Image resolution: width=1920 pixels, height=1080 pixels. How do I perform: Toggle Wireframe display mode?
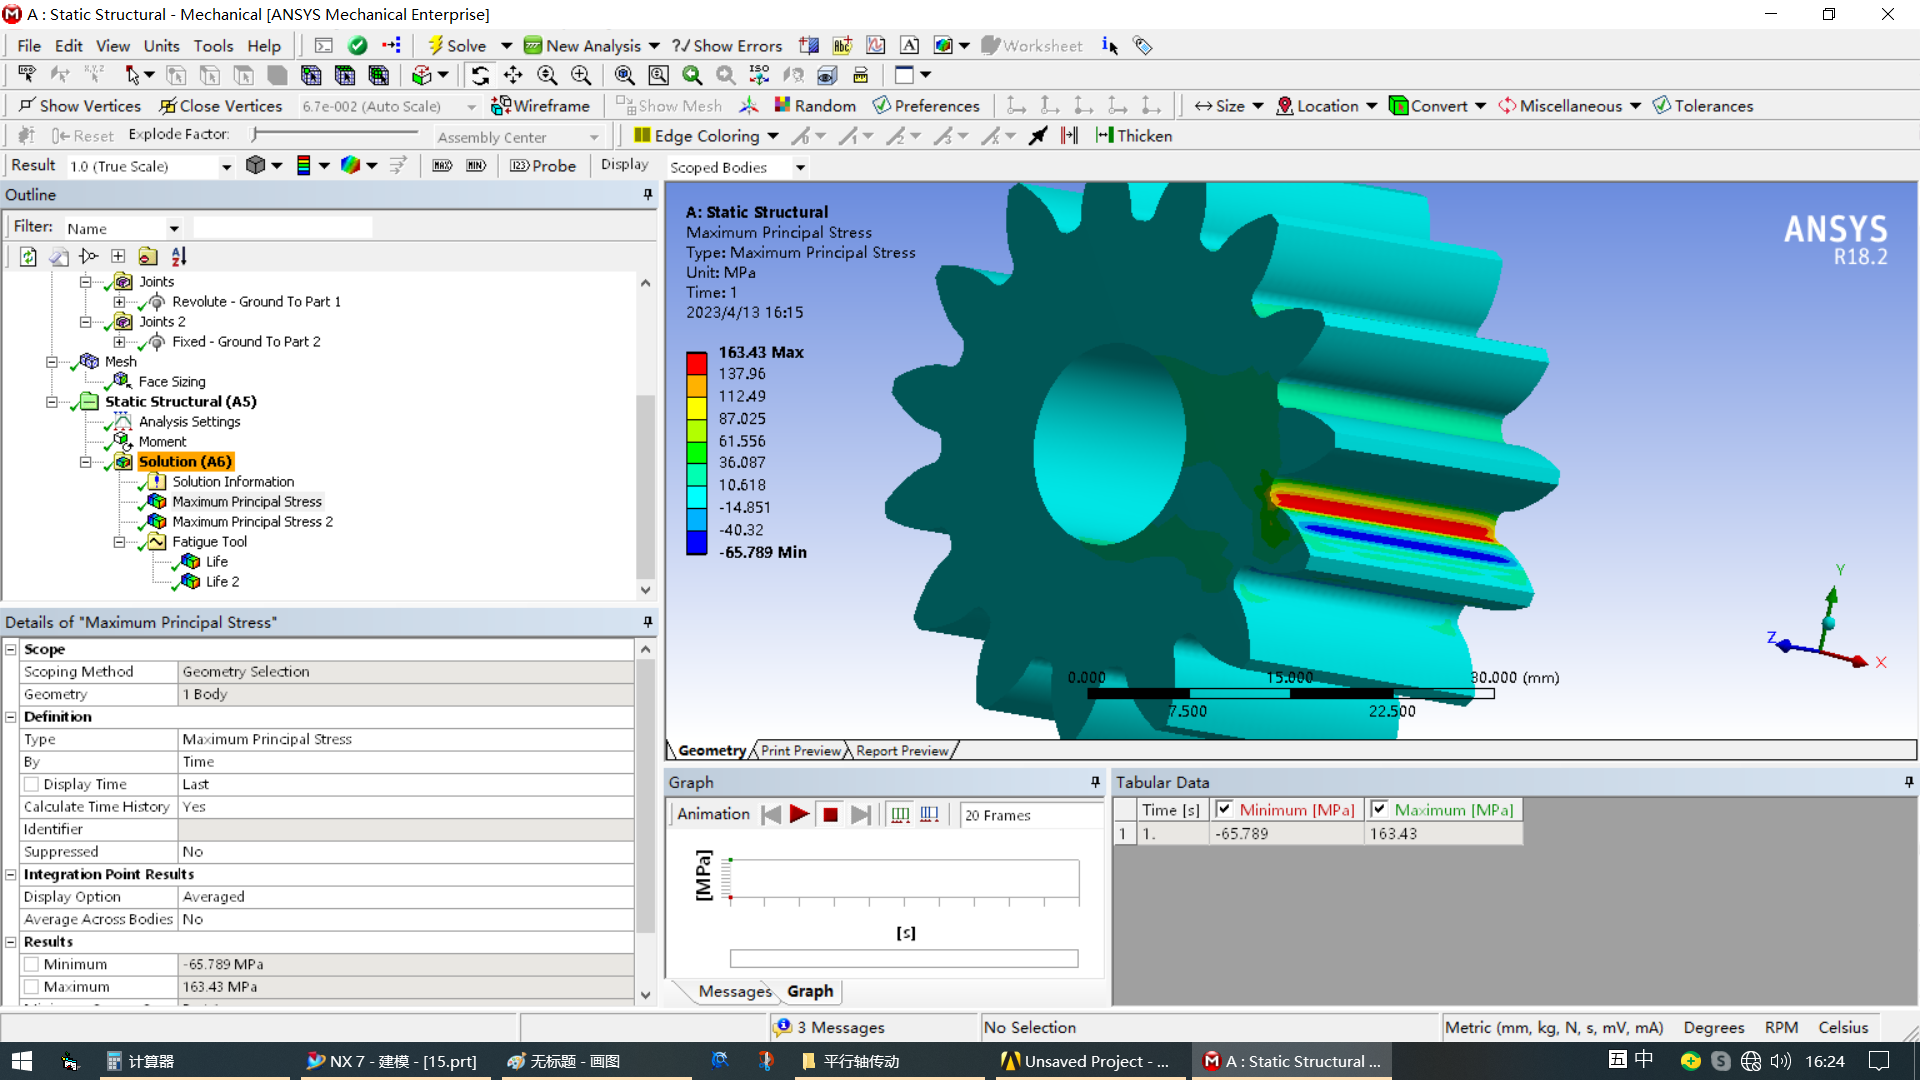click(541, 106)
